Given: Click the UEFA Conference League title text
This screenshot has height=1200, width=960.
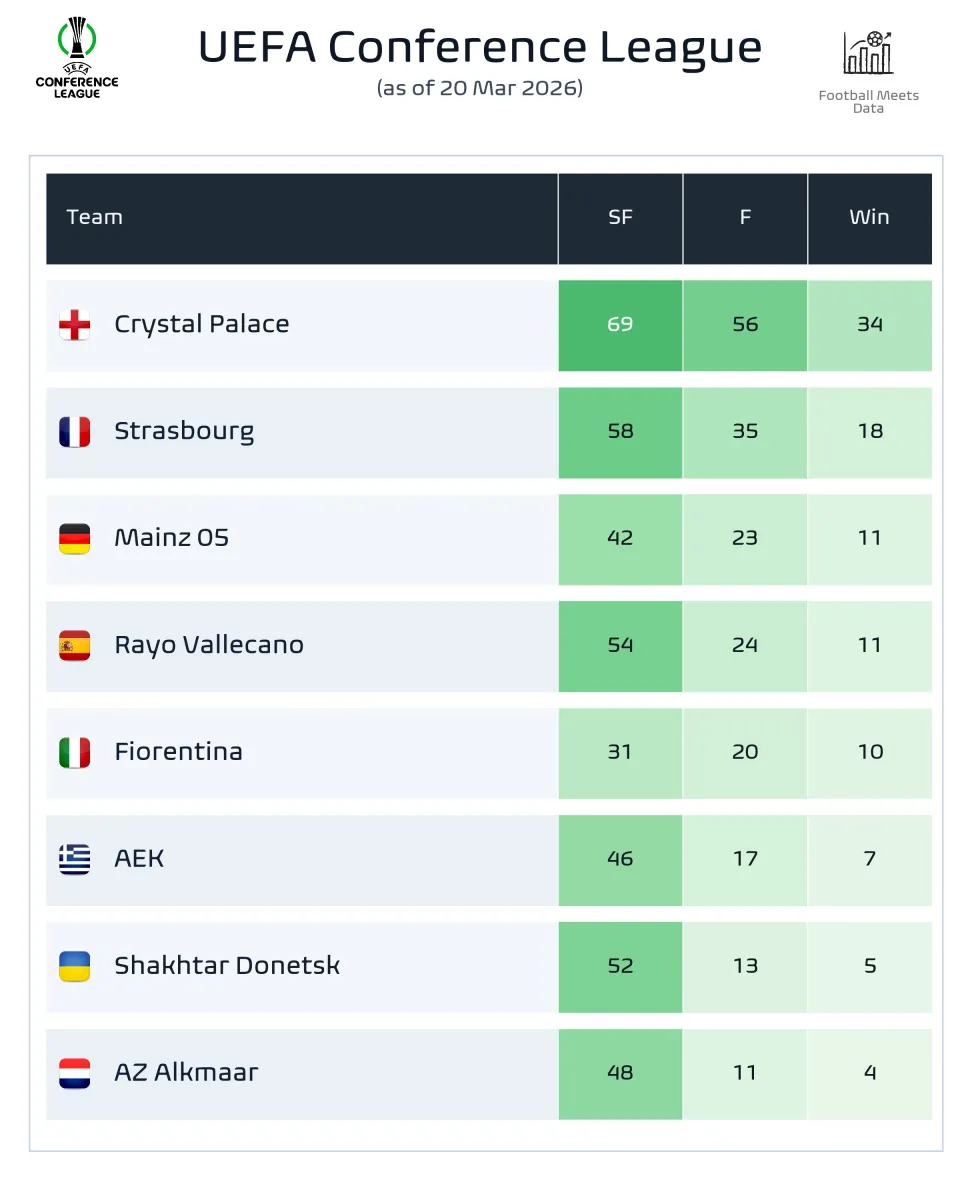Looking at the screenshot, I should pyautogui.click(x=480, y=47).
